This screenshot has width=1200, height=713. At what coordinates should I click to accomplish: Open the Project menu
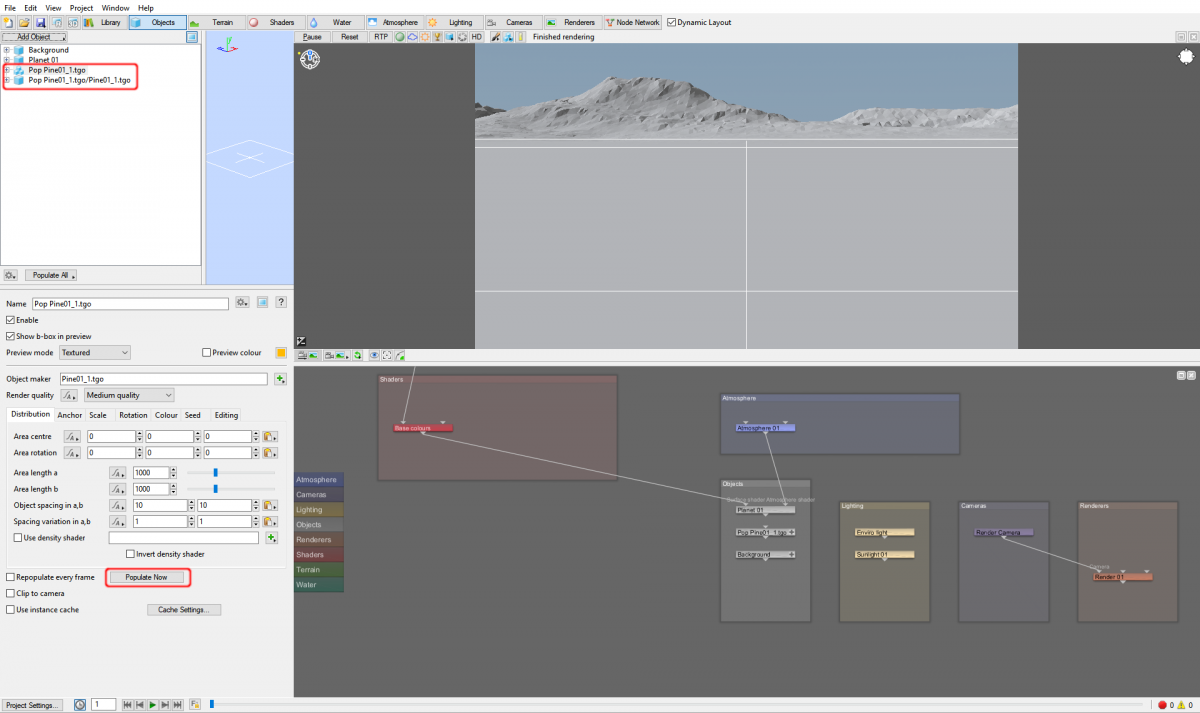(x=81, y=7)
